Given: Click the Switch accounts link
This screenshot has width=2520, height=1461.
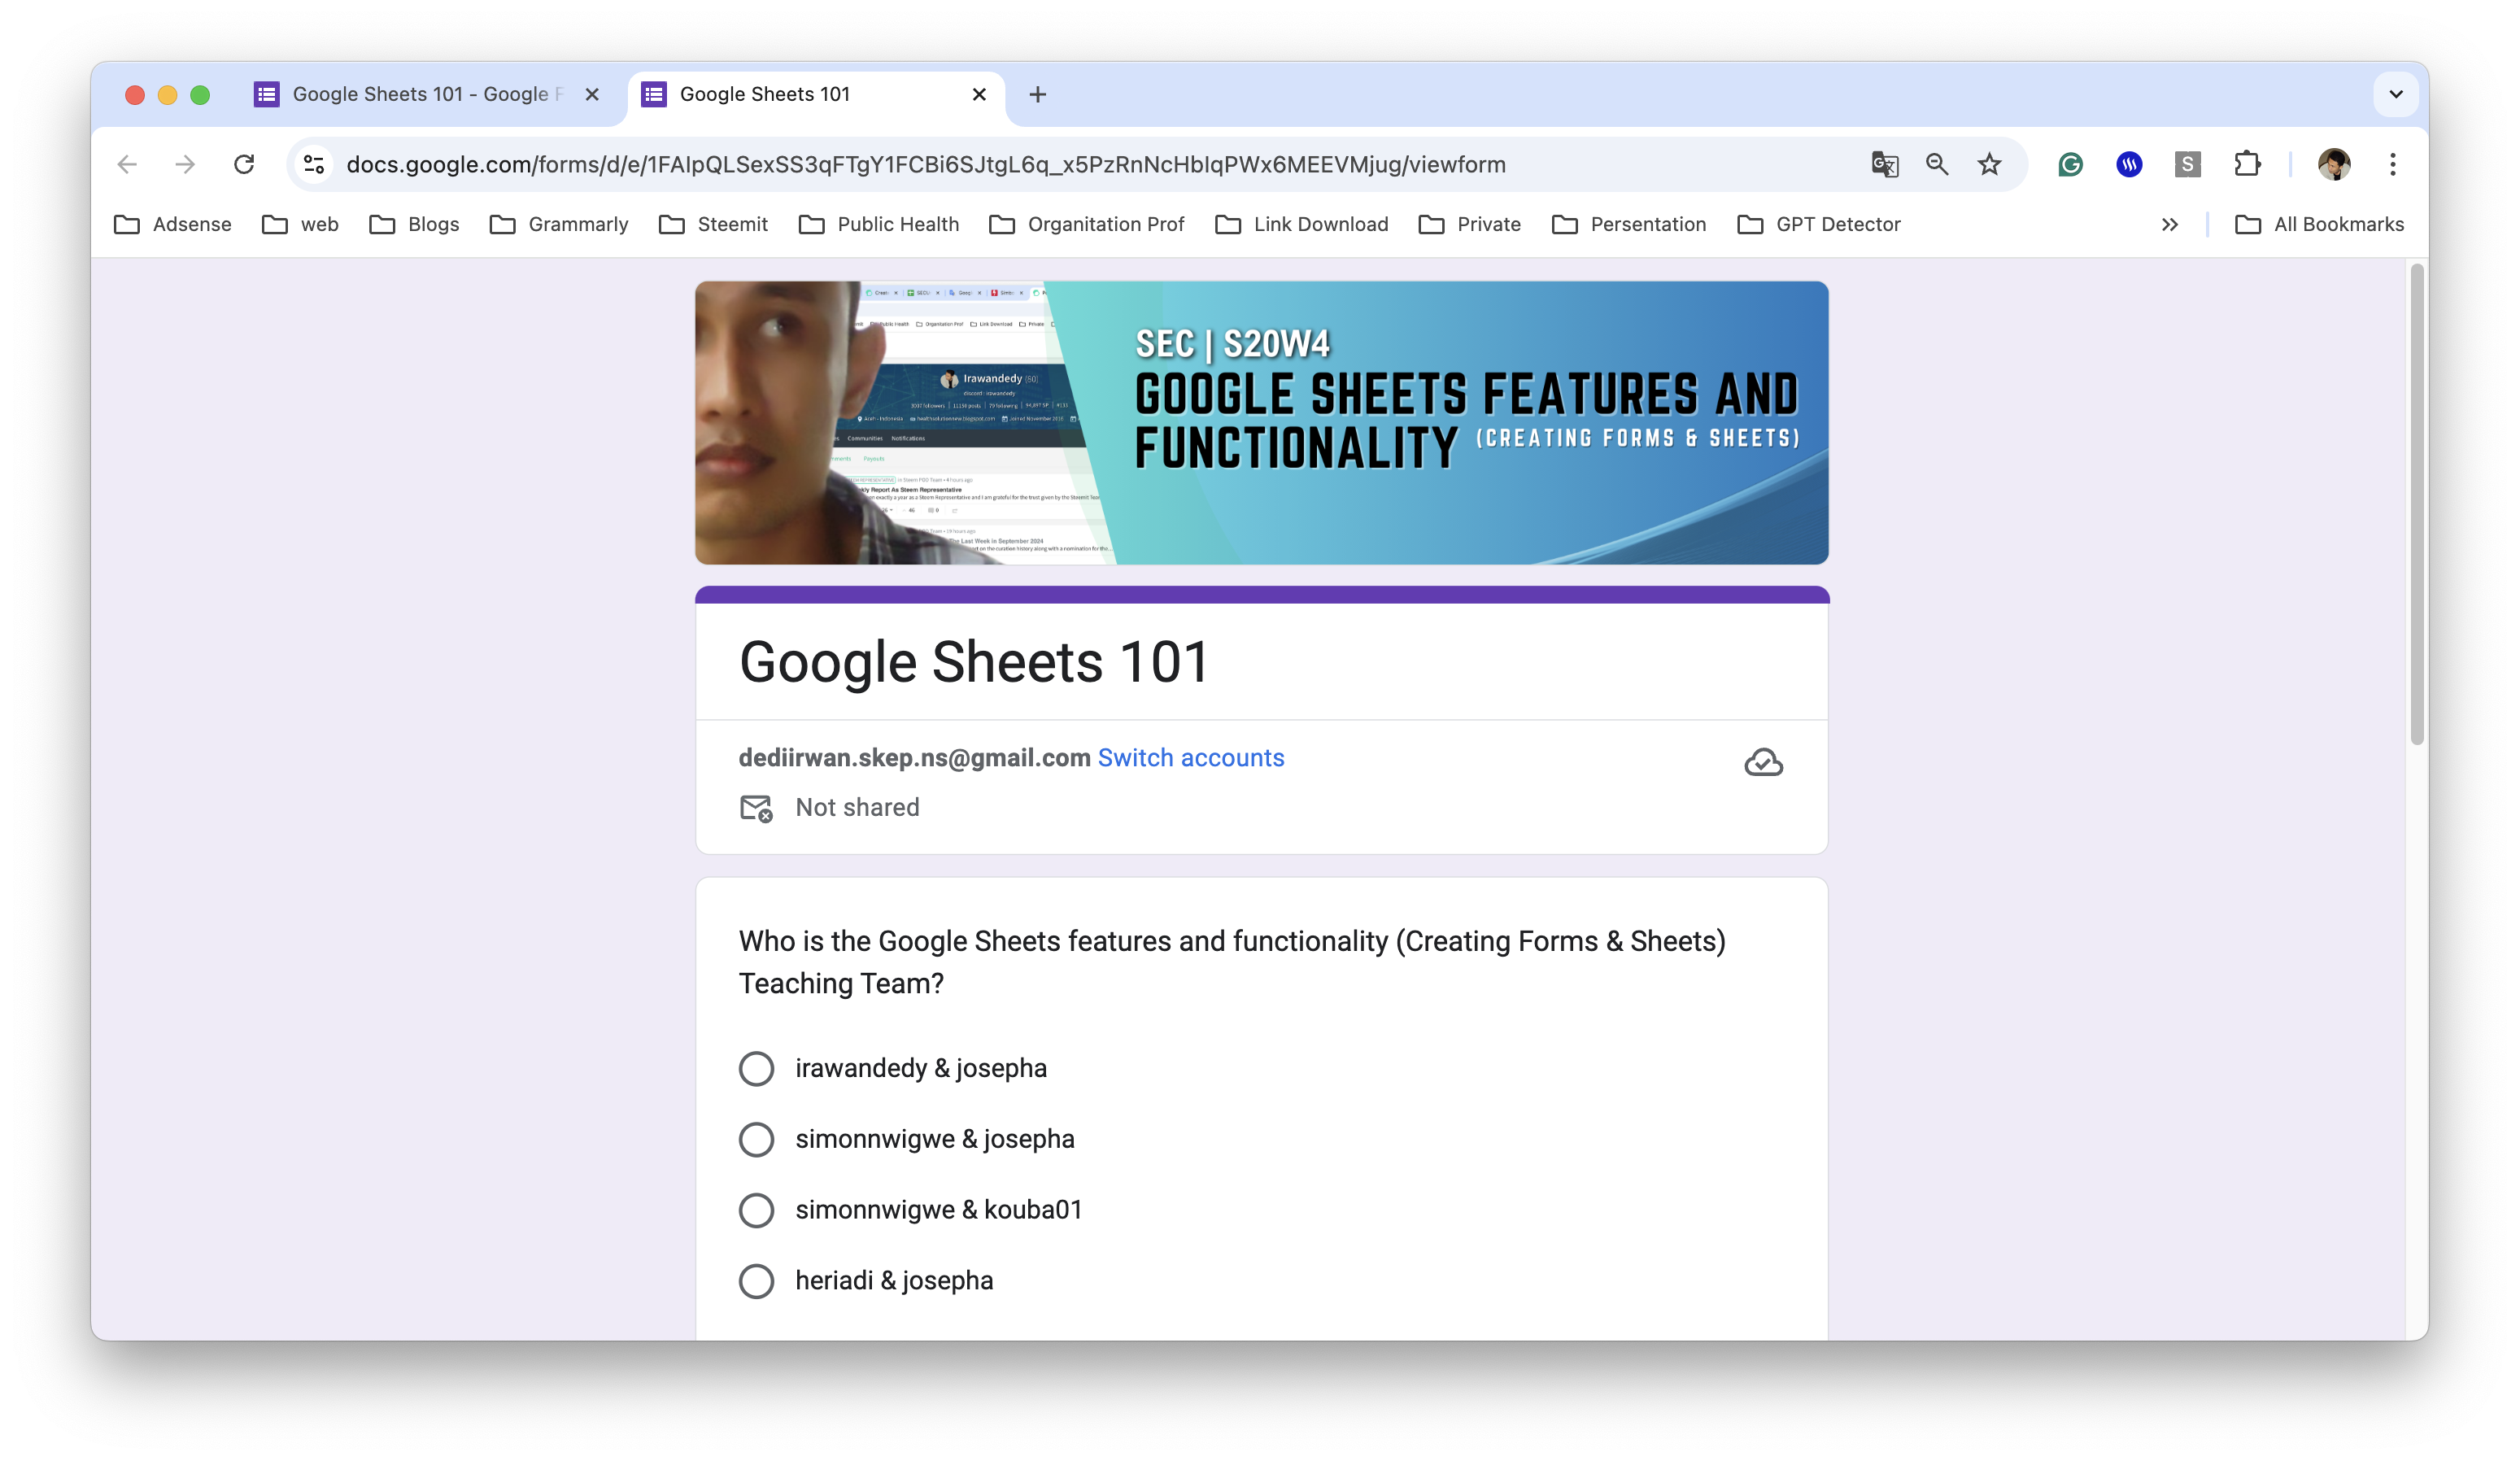Looking at the screenshot, I should pyautogui.click(x=1190, y=758).
